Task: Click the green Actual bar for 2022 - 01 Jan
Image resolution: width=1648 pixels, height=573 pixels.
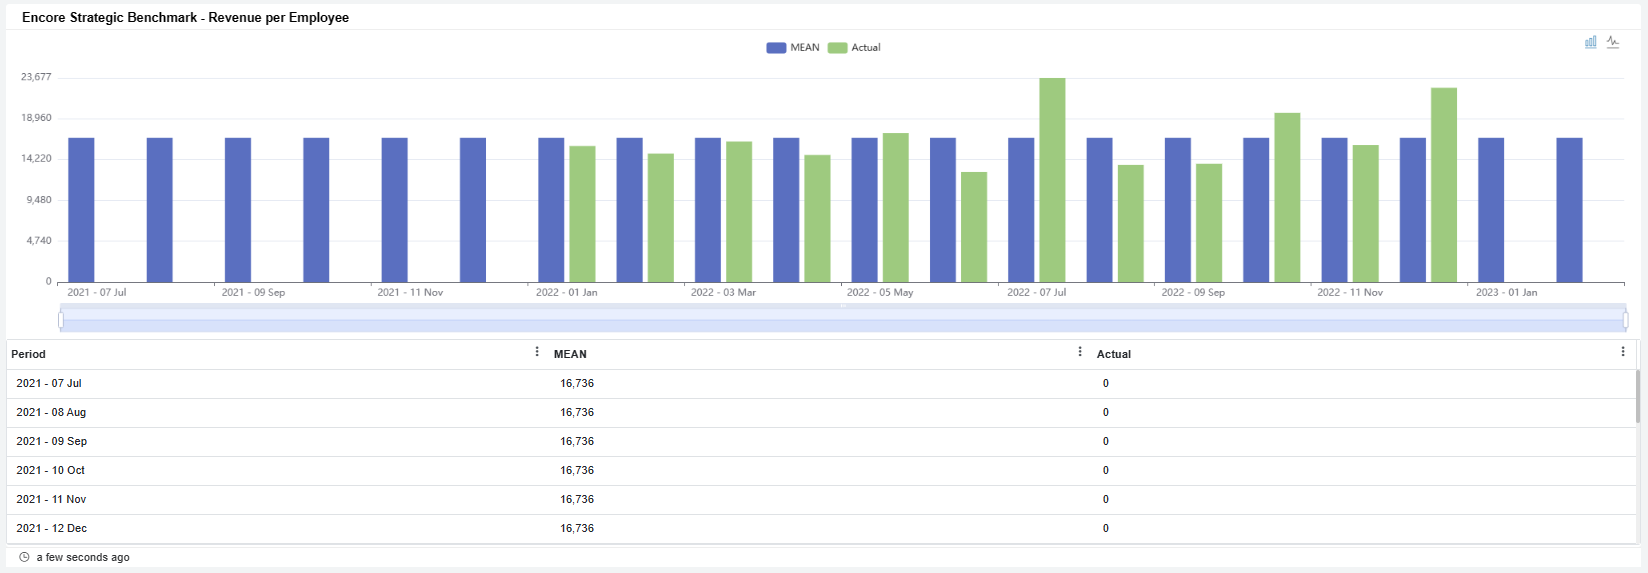Action: (x=582, y=214)
